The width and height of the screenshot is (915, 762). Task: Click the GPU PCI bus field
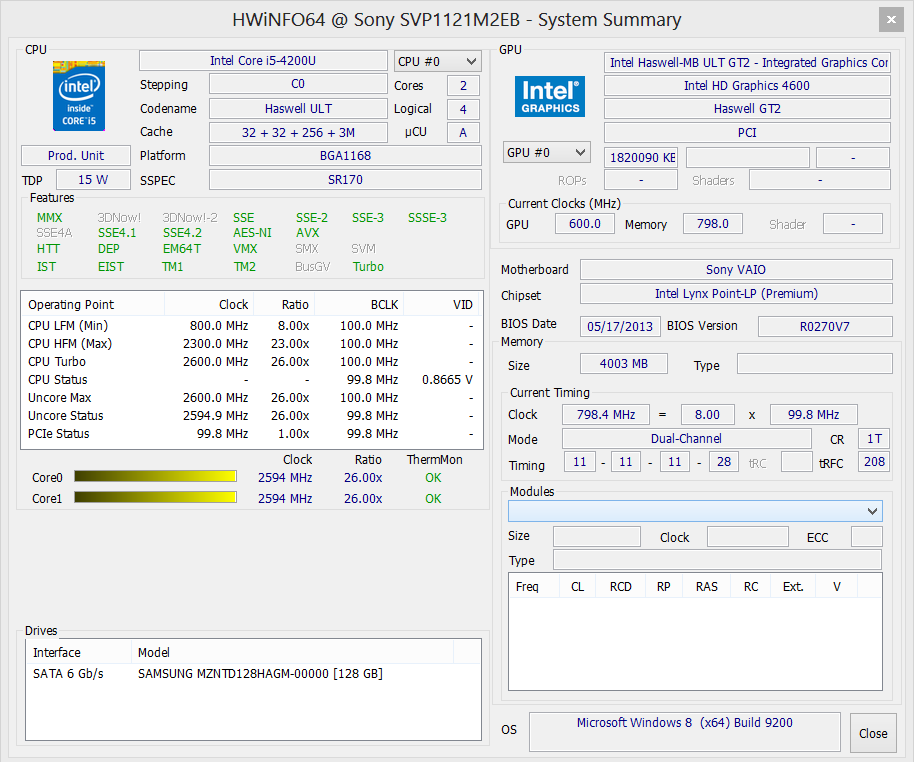click(x=747, y=132)
